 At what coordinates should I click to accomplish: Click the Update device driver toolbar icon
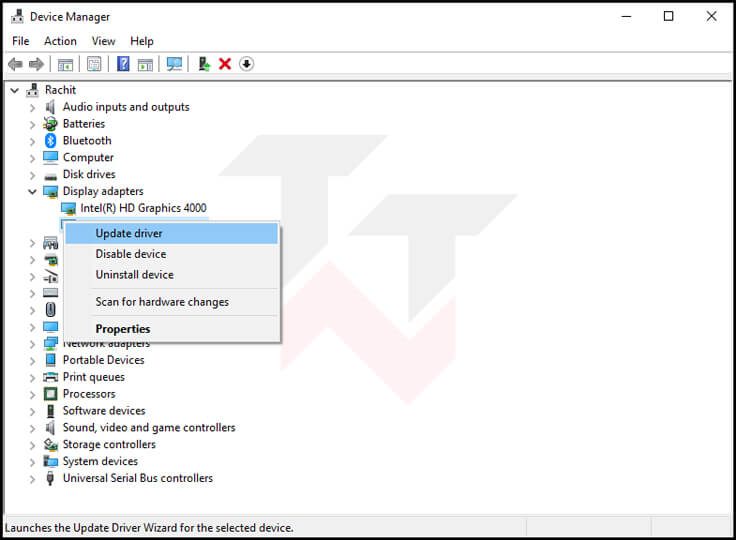point(204,64)
